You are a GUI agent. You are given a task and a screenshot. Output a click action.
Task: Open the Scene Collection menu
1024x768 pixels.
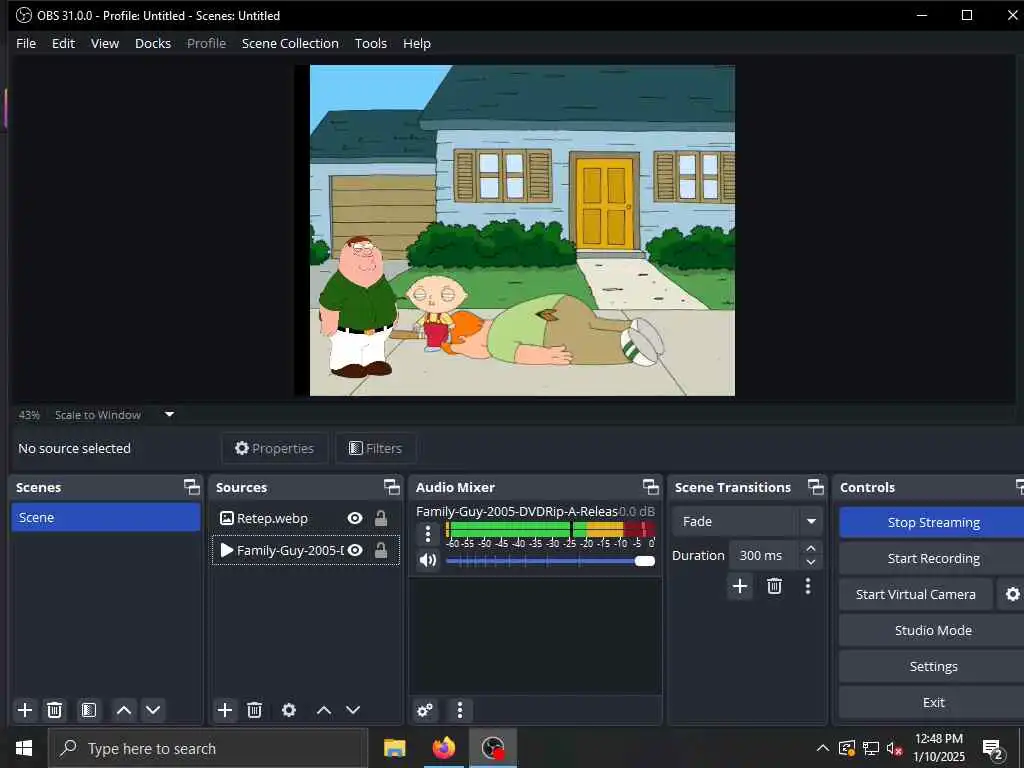tap(290, 43)
